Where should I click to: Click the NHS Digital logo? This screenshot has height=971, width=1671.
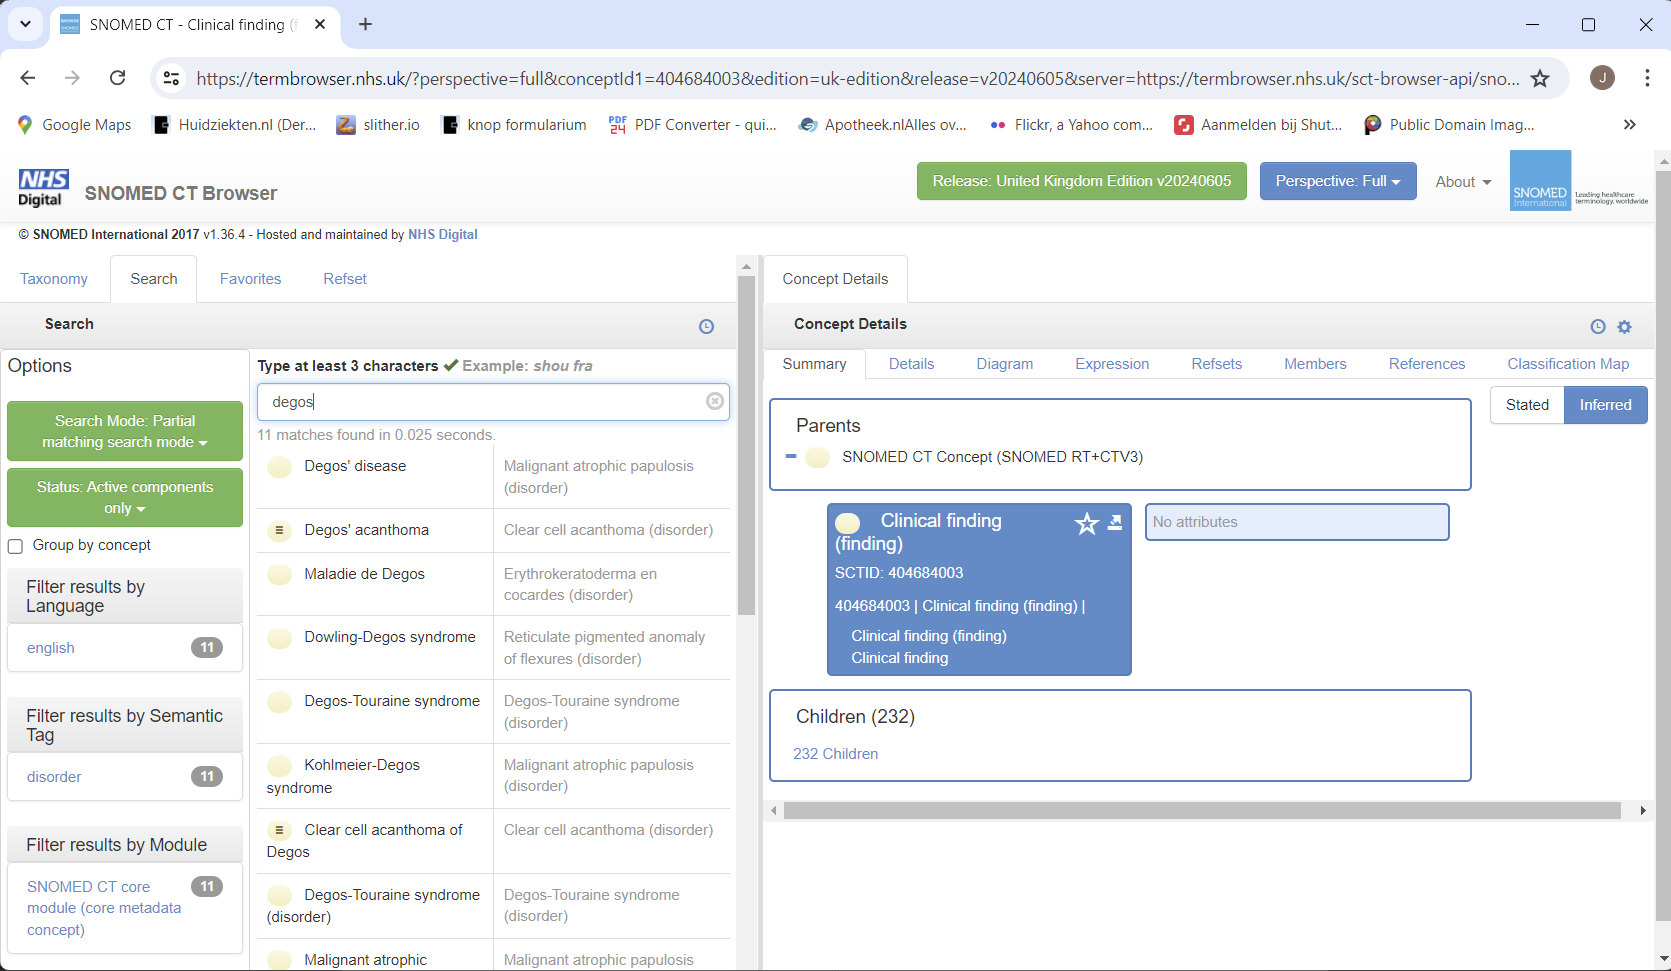pos(42,186)
